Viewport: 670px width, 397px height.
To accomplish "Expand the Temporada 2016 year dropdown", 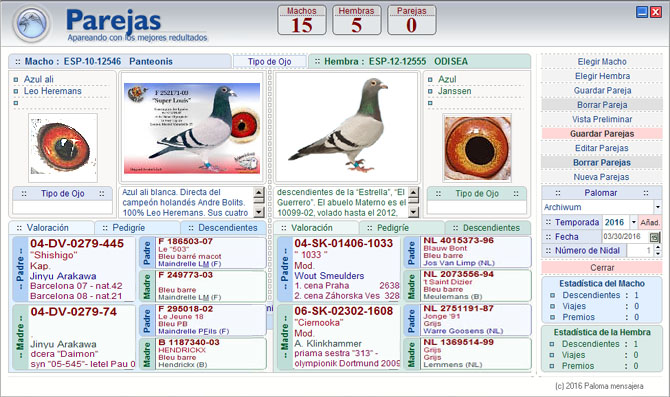I will 634,222.
